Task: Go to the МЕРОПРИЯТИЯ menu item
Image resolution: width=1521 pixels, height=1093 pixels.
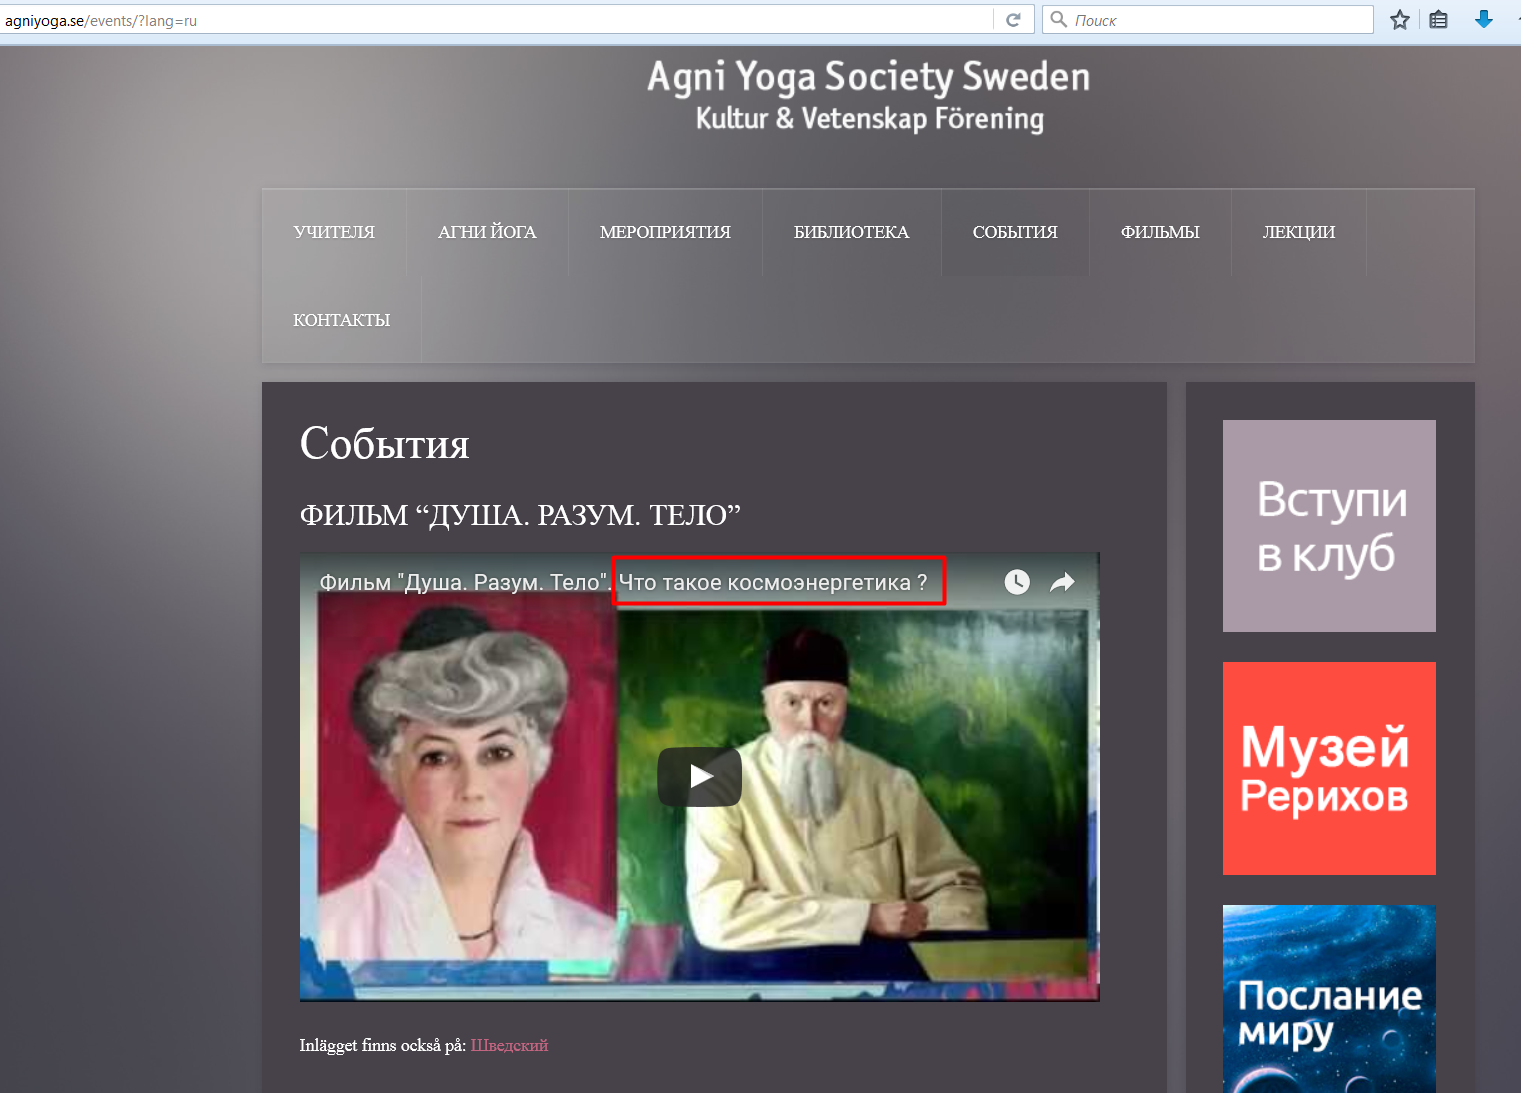Action: (665, 232)
